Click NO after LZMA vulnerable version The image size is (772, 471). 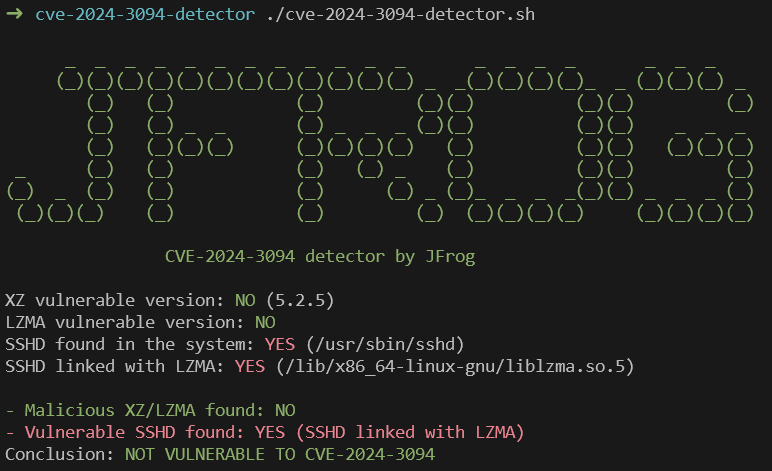pyautogui.click(x=265, y=322)
